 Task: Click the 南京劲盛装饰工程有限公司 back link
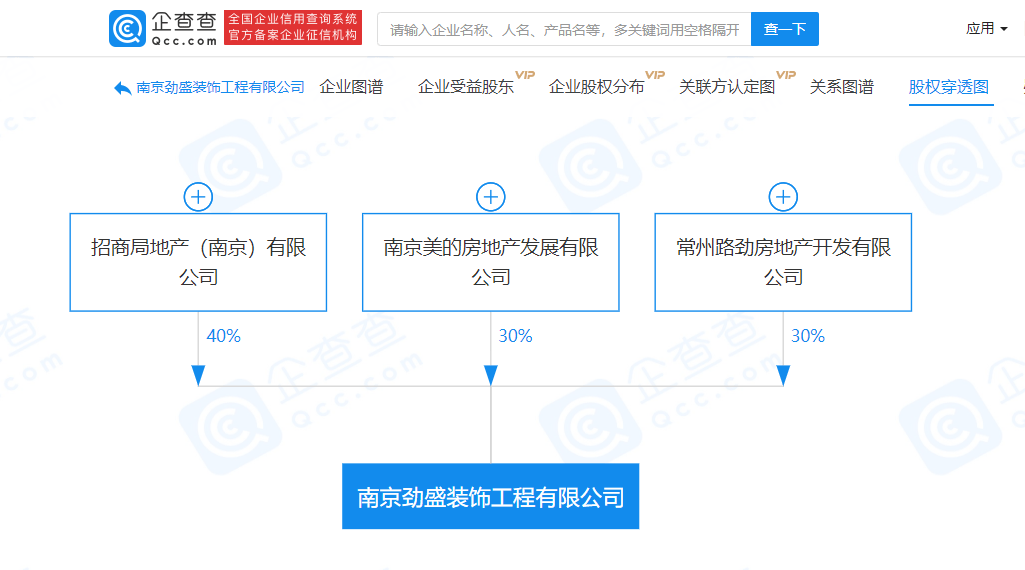(220, 88)
